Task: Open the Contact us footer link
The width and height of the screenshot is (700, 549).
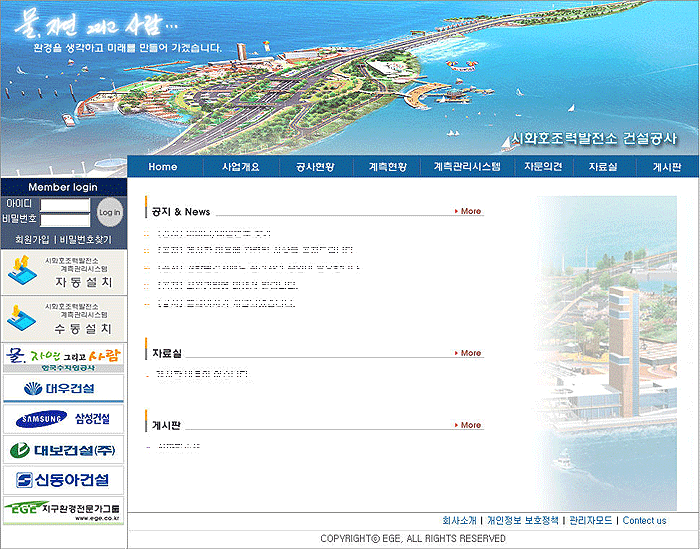Action: point(644,521)
